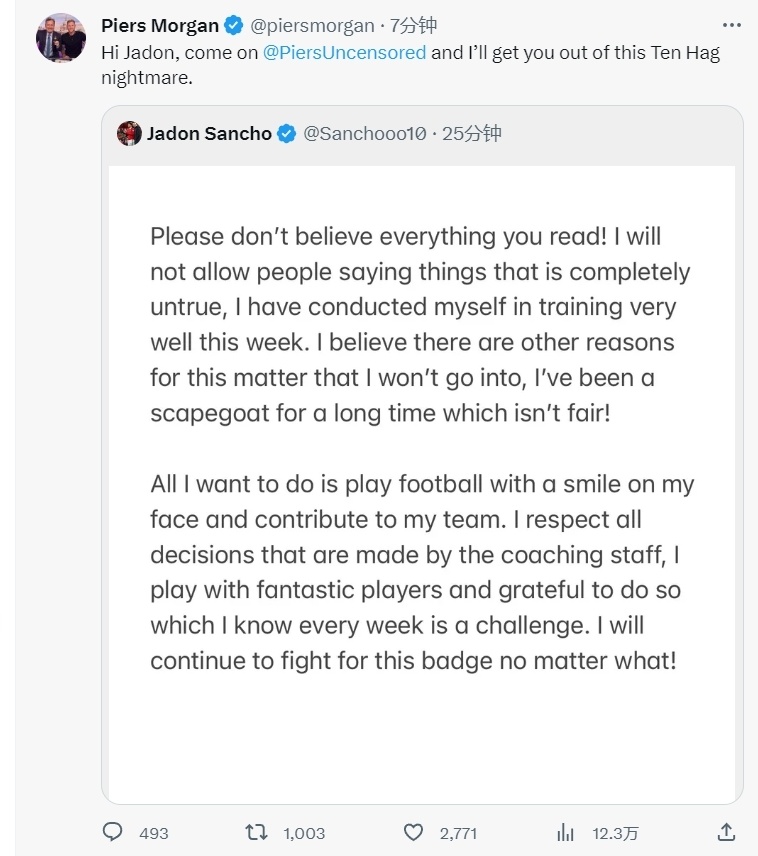The image size is (758, 856).
Task: Click the retweet arrows icon
Action: point(257,832)
